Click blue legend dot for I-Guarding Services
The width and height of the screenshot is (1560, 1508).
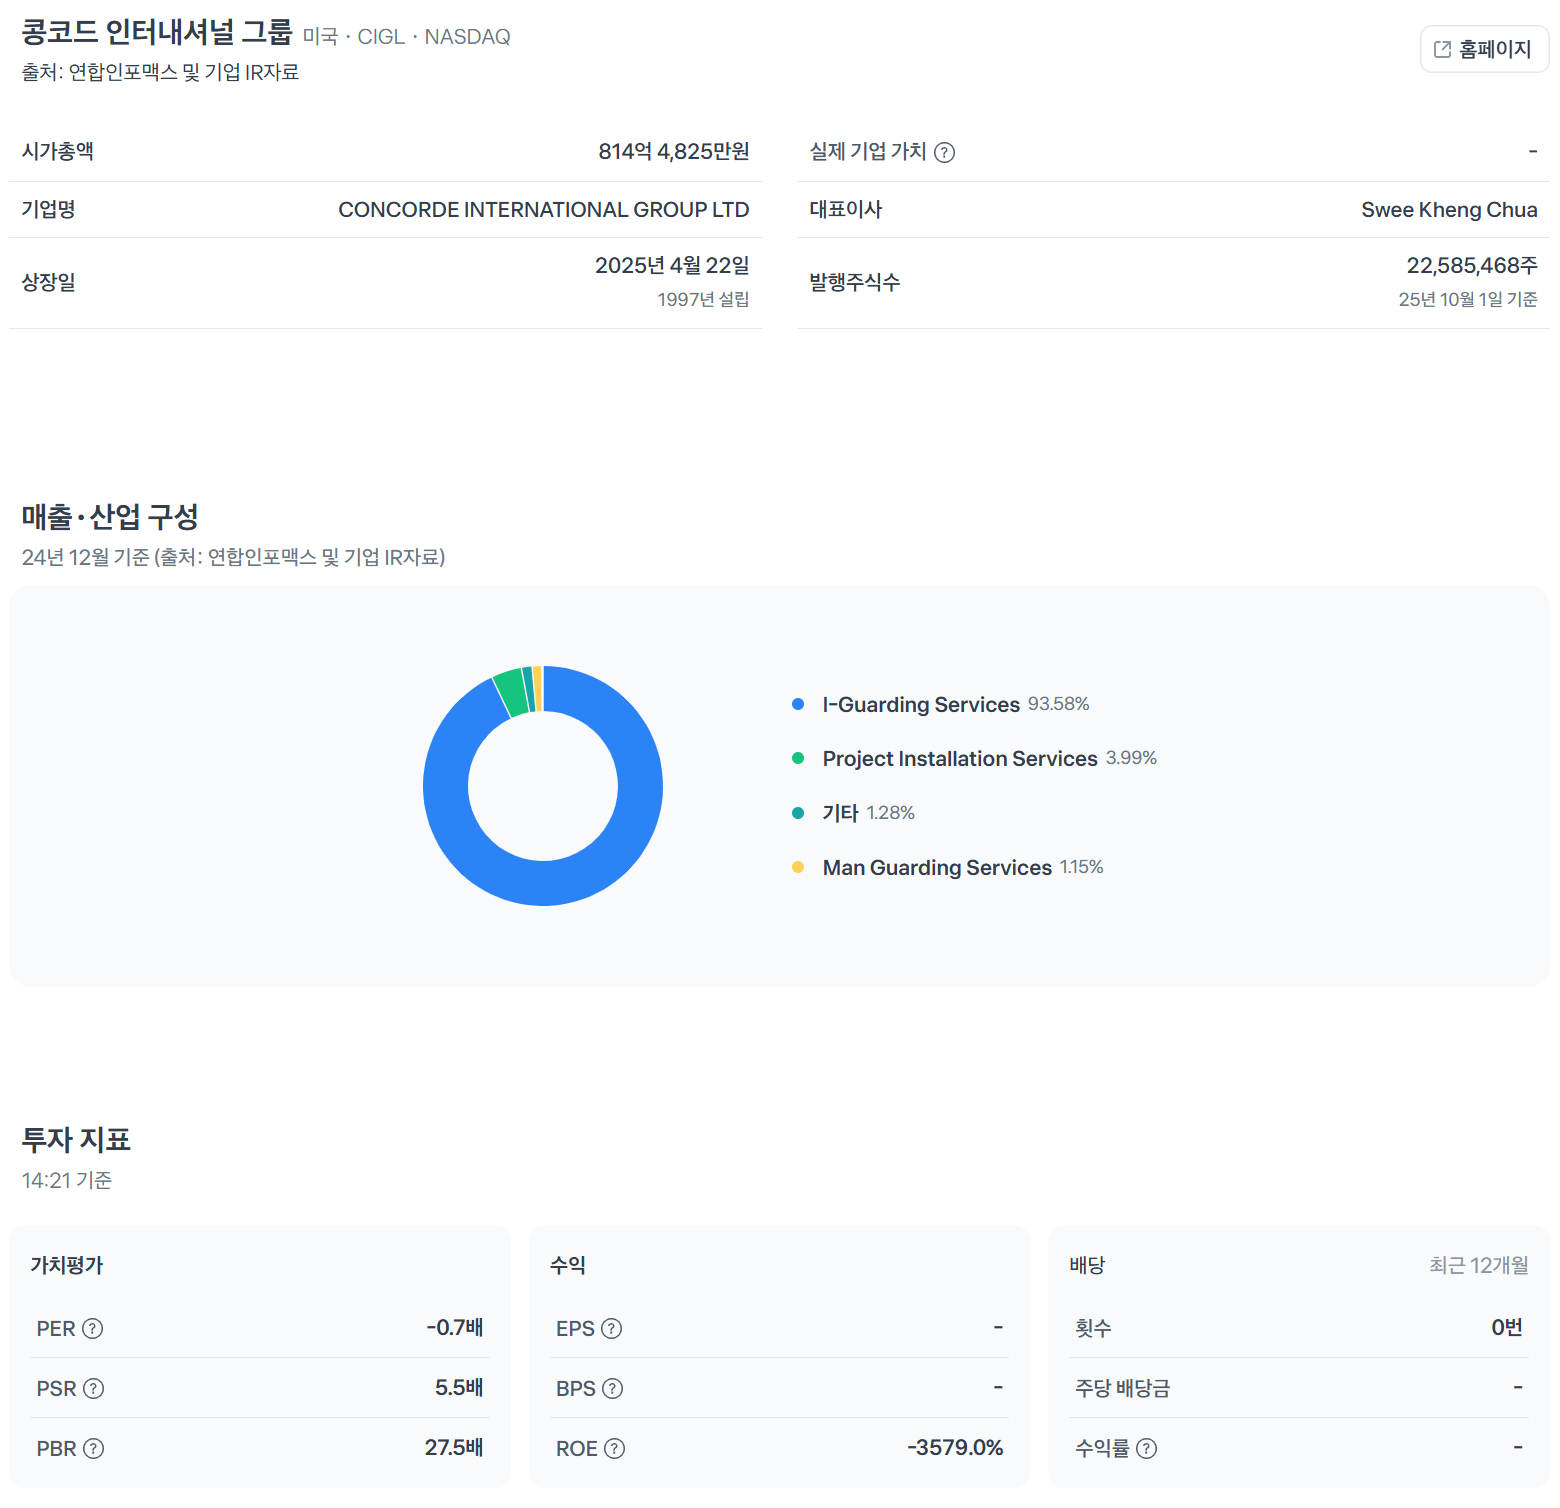tap(798, 704)
